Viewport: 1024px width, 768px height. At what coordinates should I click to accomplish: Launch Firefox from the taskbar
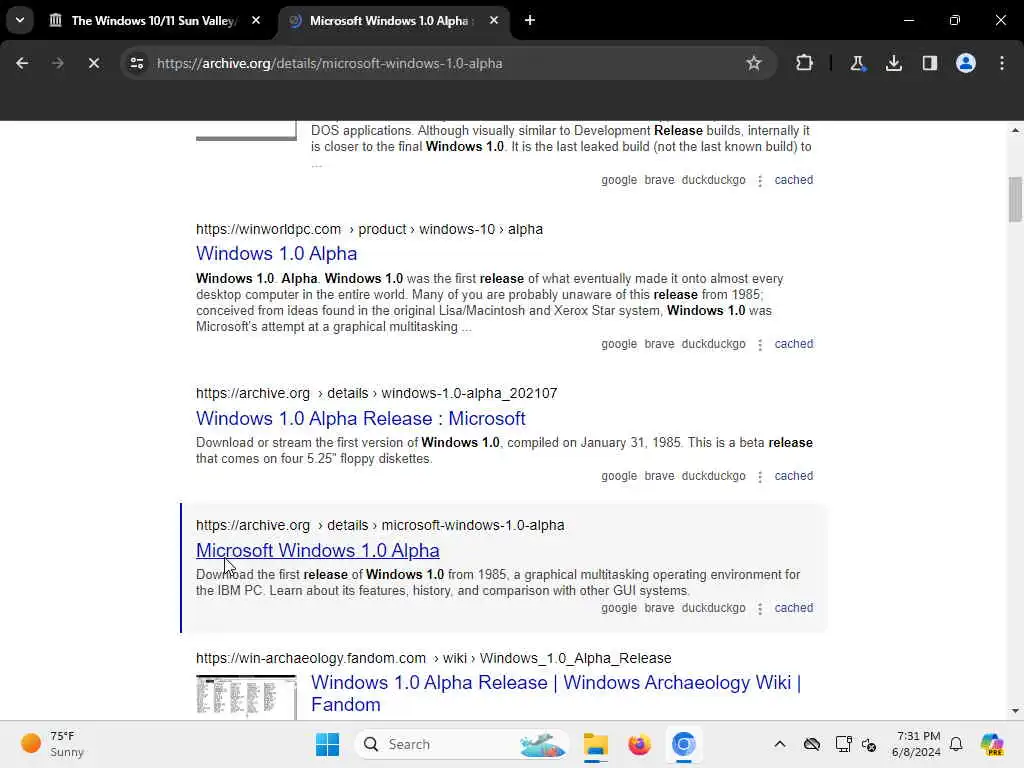639,744
